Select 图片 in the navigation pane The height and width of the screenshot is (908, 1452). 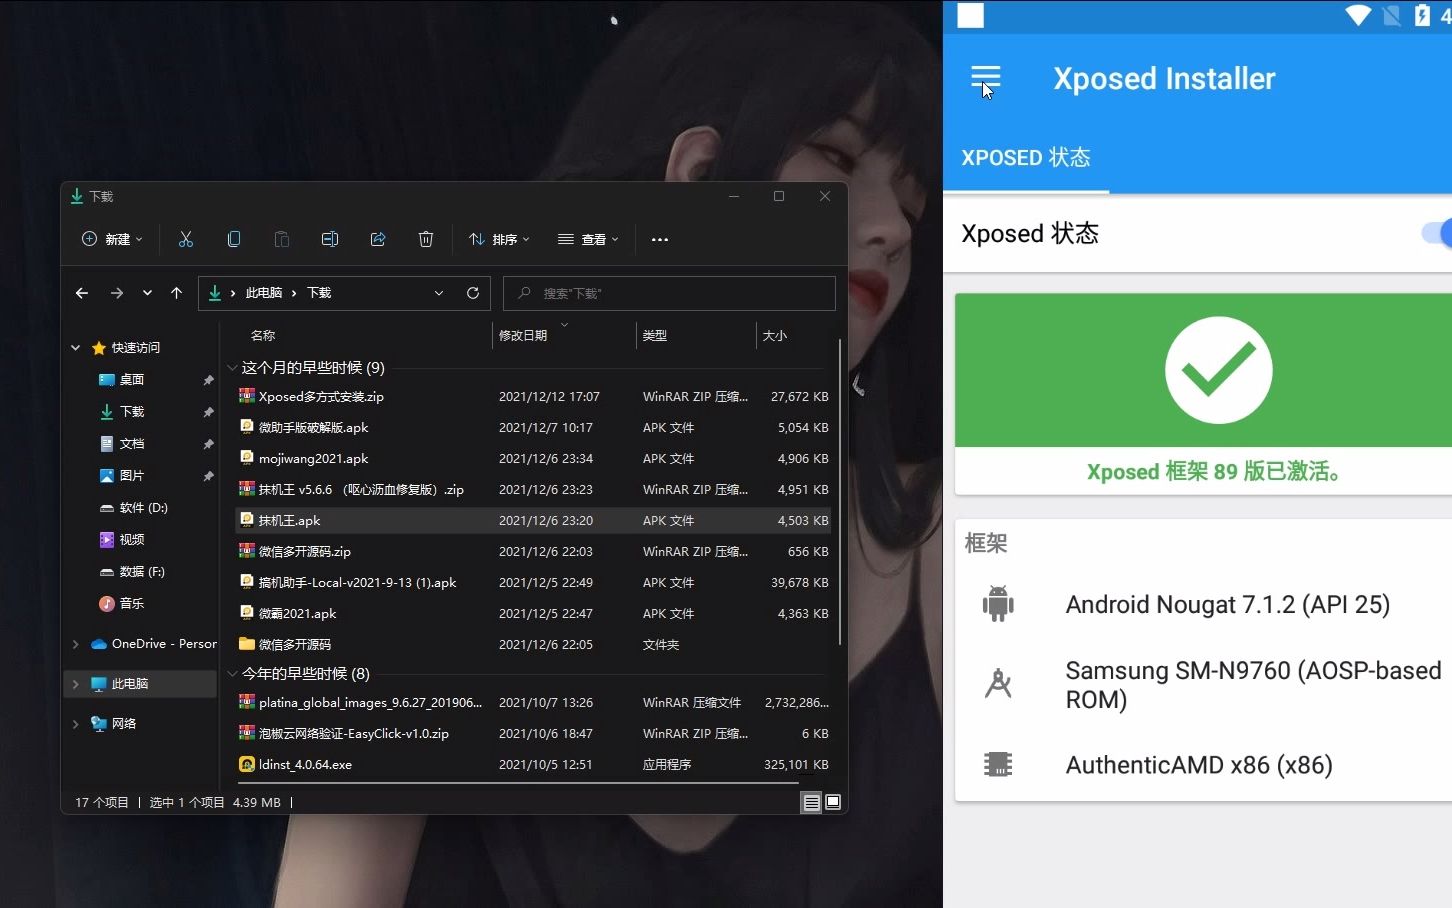(132, 476)
